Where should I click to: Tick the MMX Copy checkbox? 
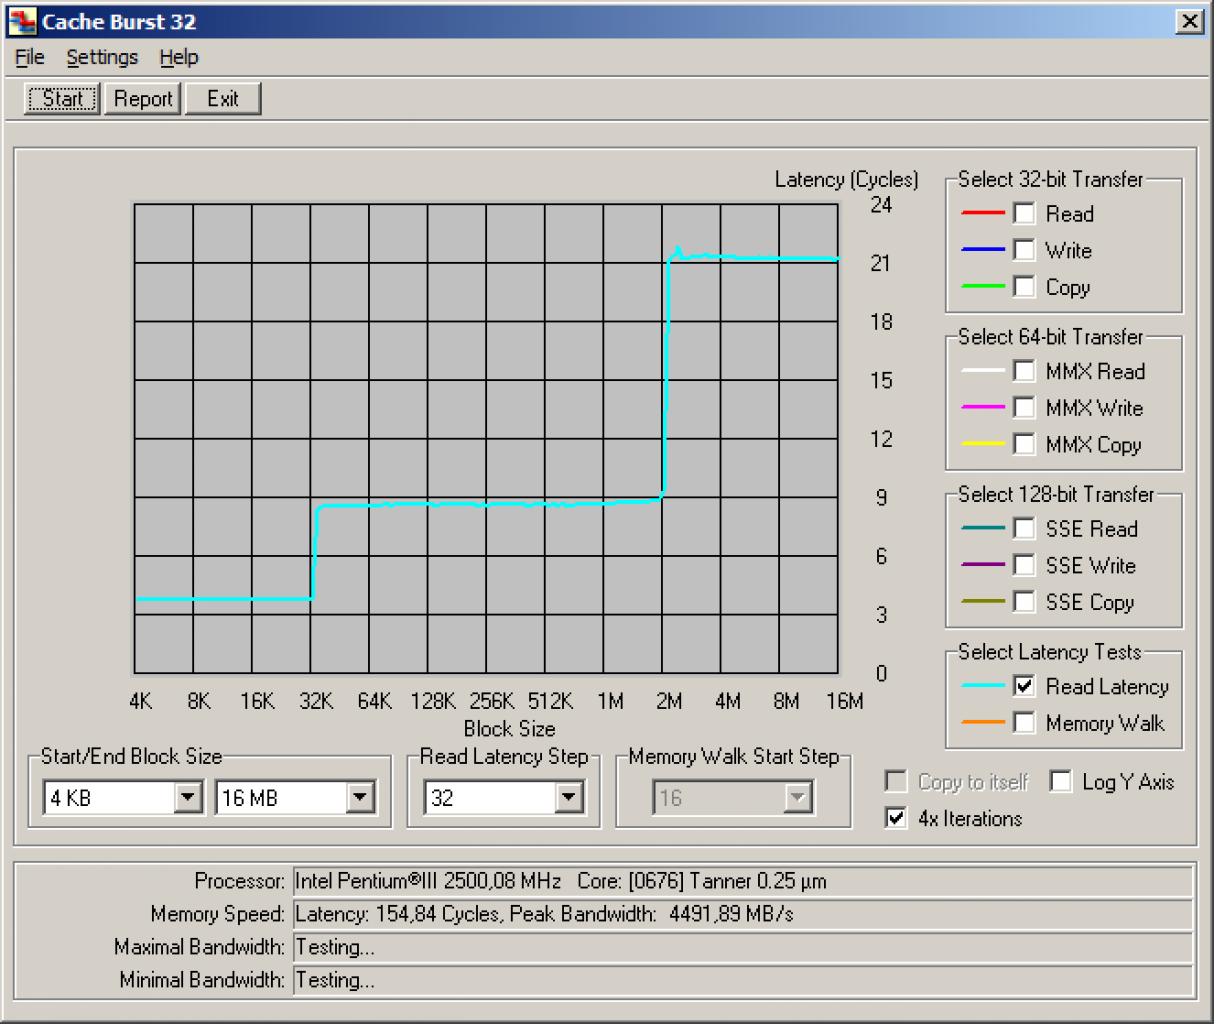pyautogui.click(x=1024, y=444)
